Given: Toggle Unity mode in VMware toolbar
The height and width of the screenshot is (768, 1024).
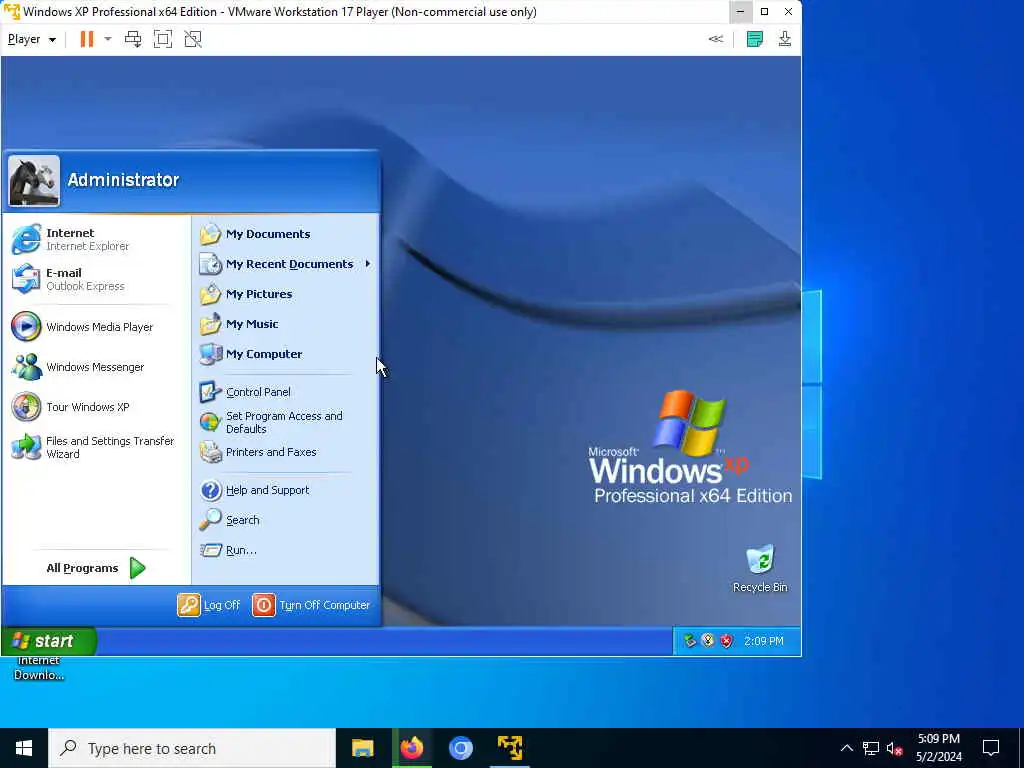Looking at the screenshot, I should click(193, 39).
